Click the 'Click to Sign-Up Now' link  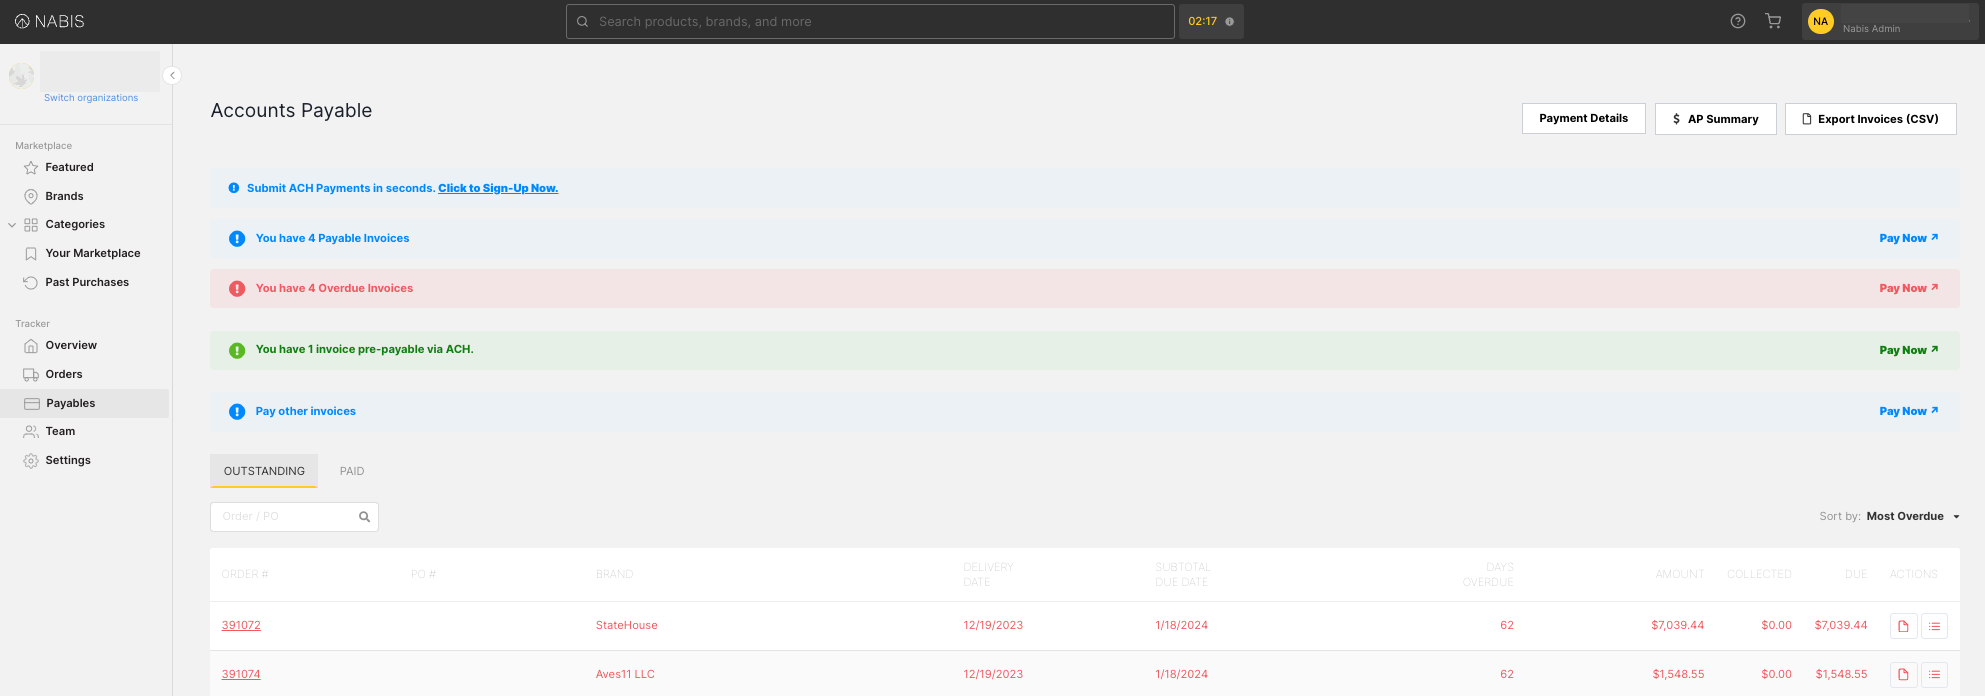498,188
